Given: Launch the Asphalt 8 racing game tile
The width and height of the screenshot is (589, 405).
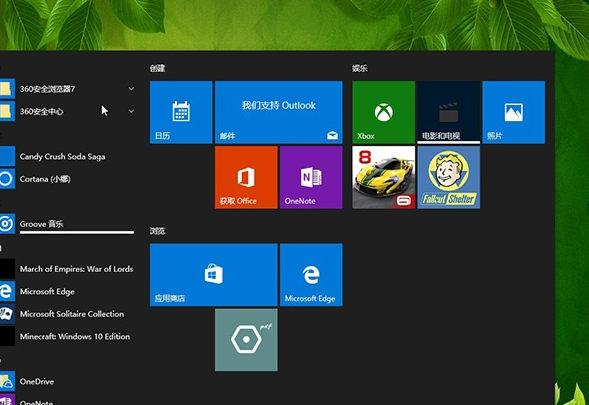Looking at the screenshot, I should pos(384,177).
